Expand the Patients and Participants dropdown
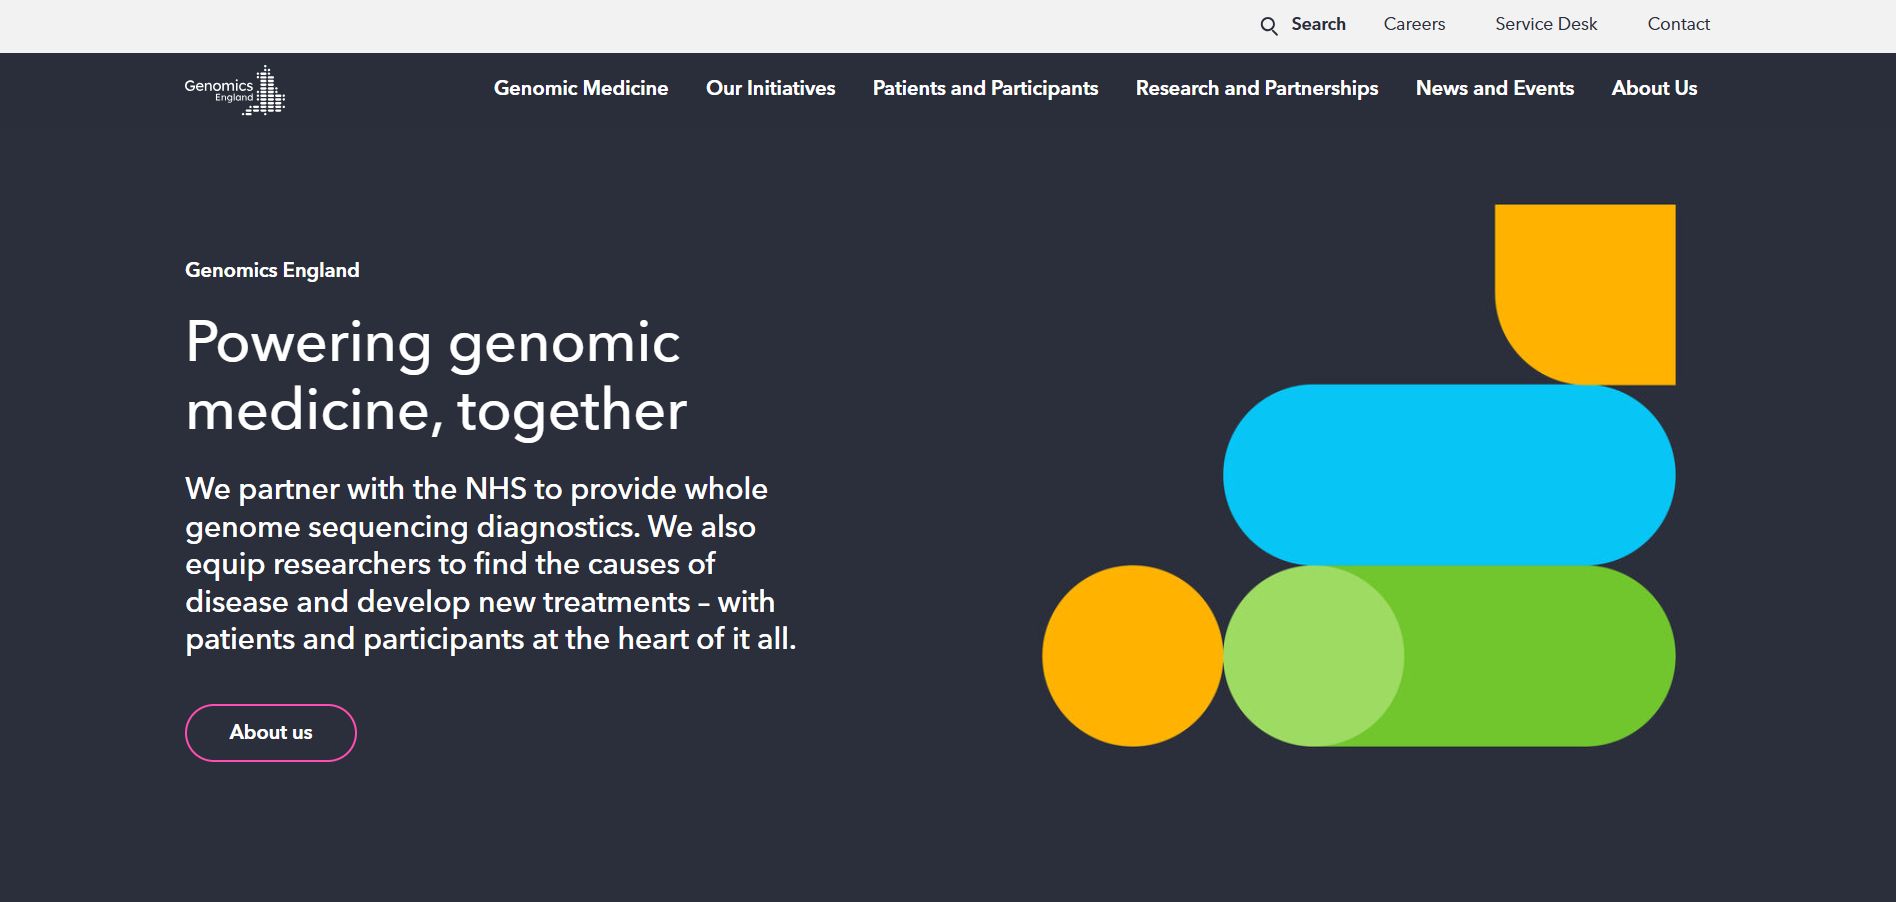Image resolution: width=1896 pixels, height=902 pixels. [x=985, y=88]
